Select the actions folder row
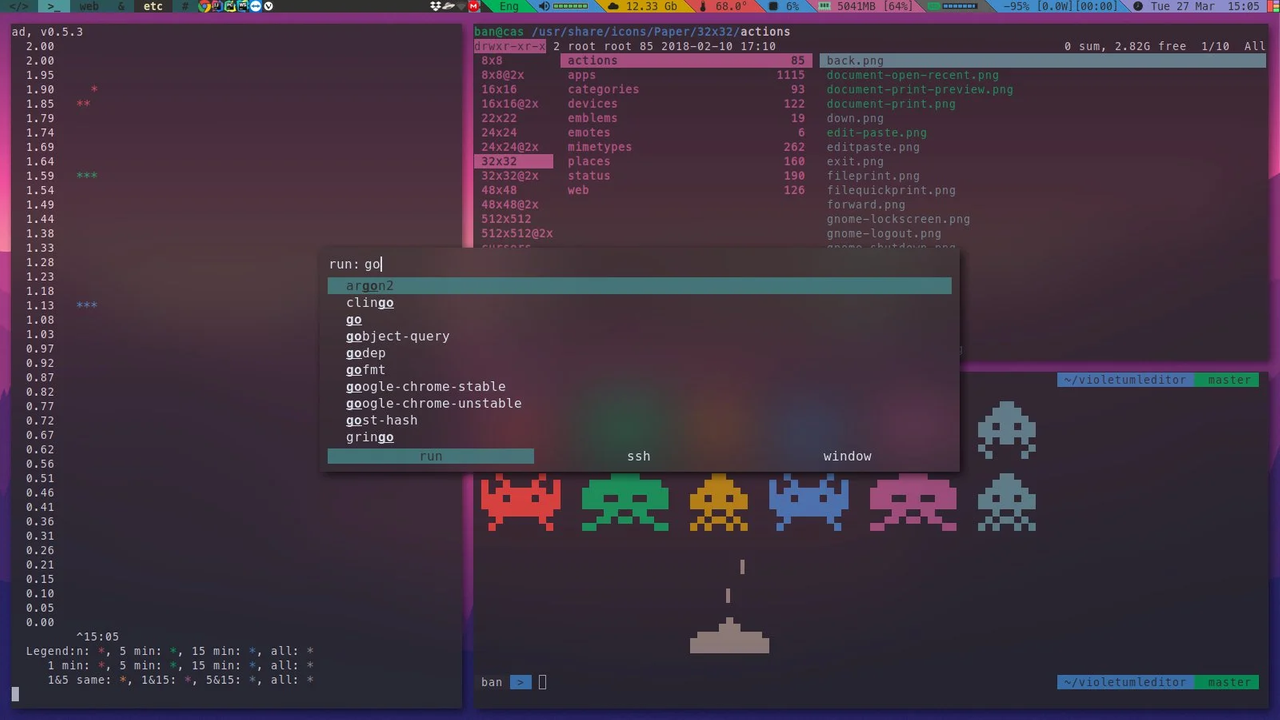This screenshot has height=720, width=1280. (x=685, y=61)
